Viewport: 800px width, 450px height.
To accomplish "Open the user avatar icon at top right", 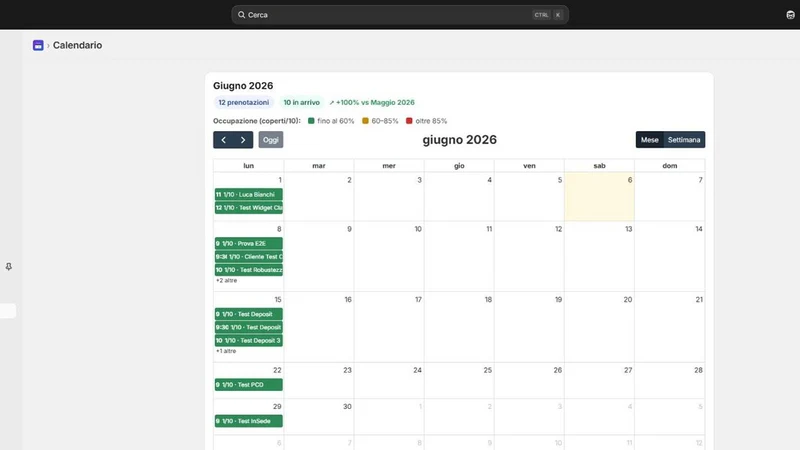I will click(x=790, y=15).
